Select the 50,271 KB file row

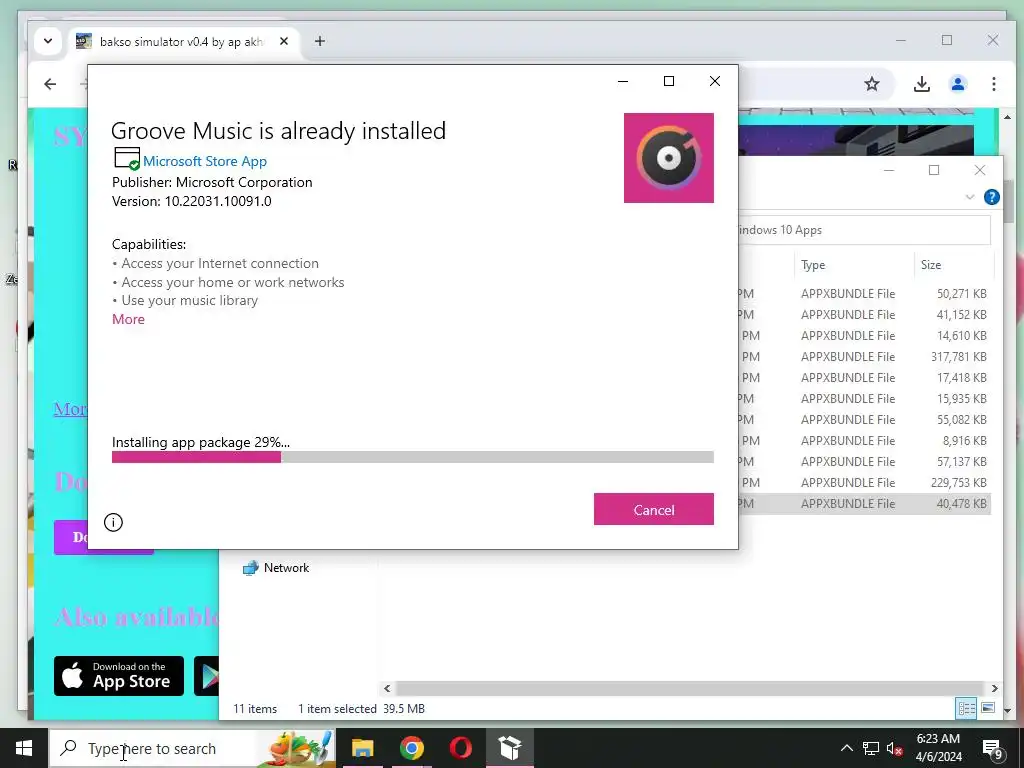click(x=863, y=294)
